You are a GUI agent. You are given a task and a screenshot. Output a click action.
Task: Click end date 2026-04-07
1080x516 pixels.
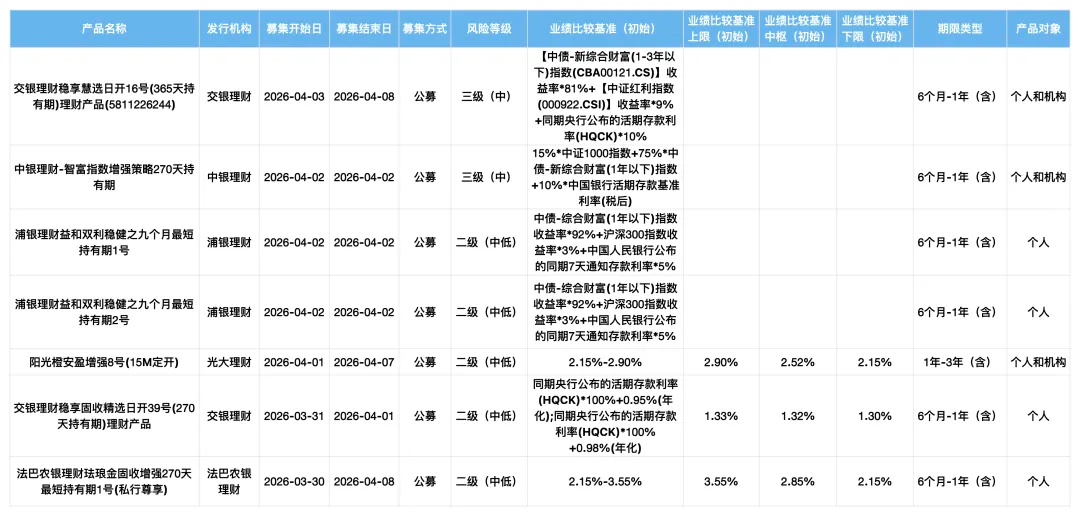pyautogui.click(x=364, y=362)
